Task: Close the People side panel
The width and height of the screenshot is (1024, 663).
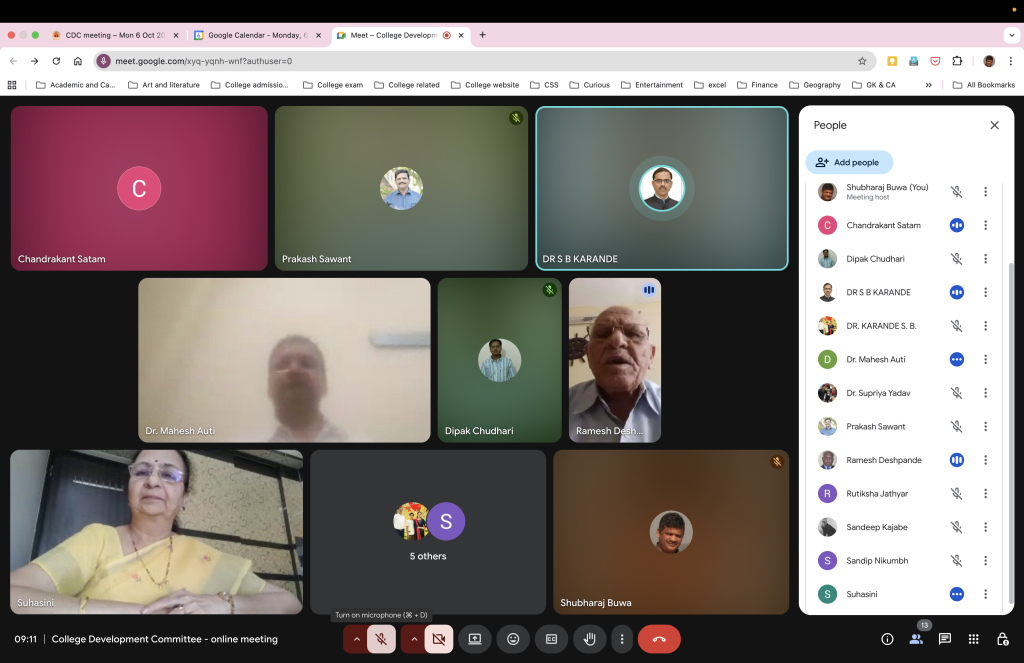Action: tap(994, 125)
